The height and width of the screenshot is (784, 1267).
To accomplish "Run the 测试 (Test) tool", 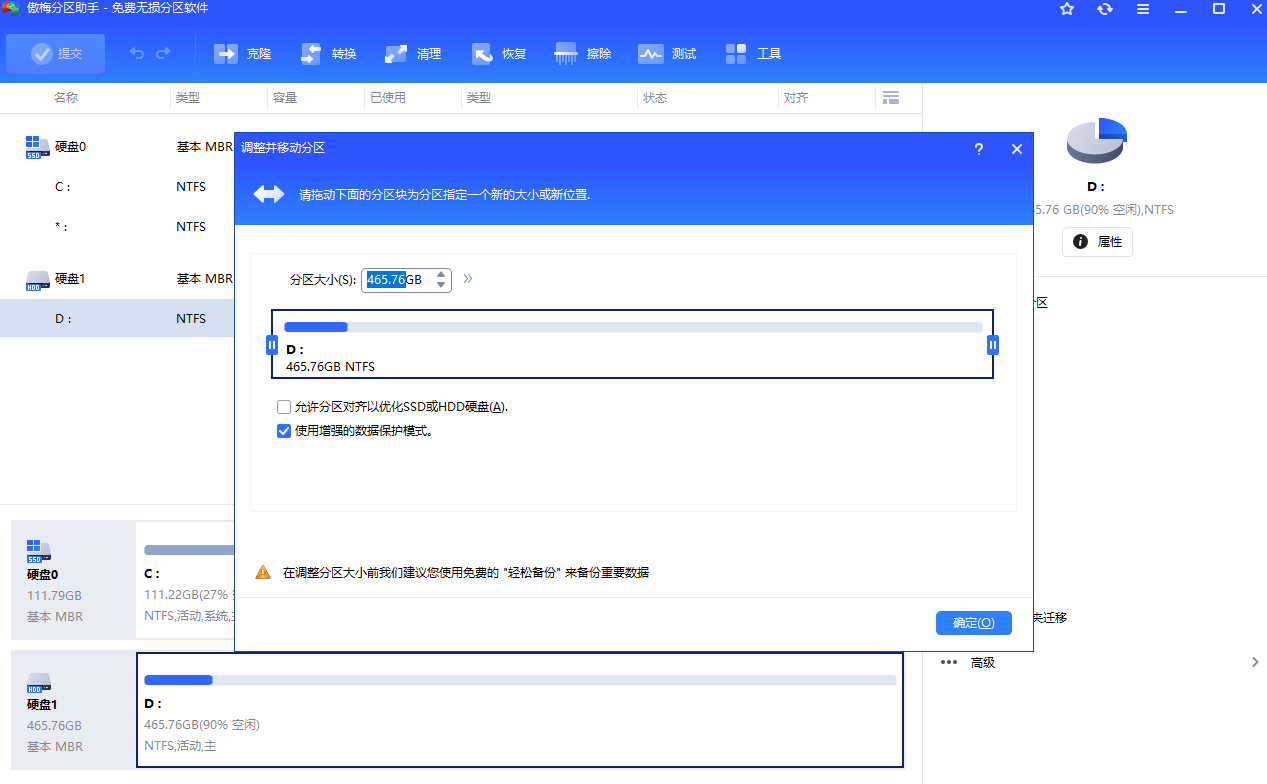I will [666, 53].
